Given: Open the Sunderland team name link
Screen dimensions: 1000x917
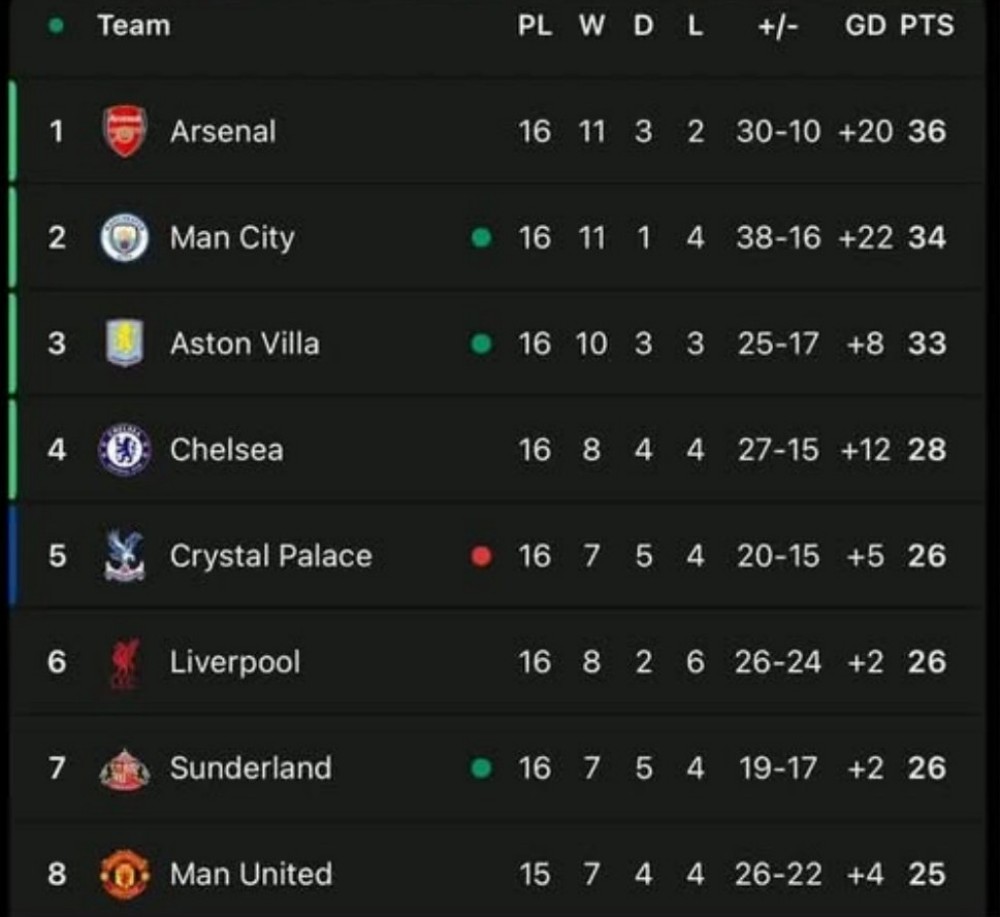Looking at the screenshot, I should pos(250,768).
